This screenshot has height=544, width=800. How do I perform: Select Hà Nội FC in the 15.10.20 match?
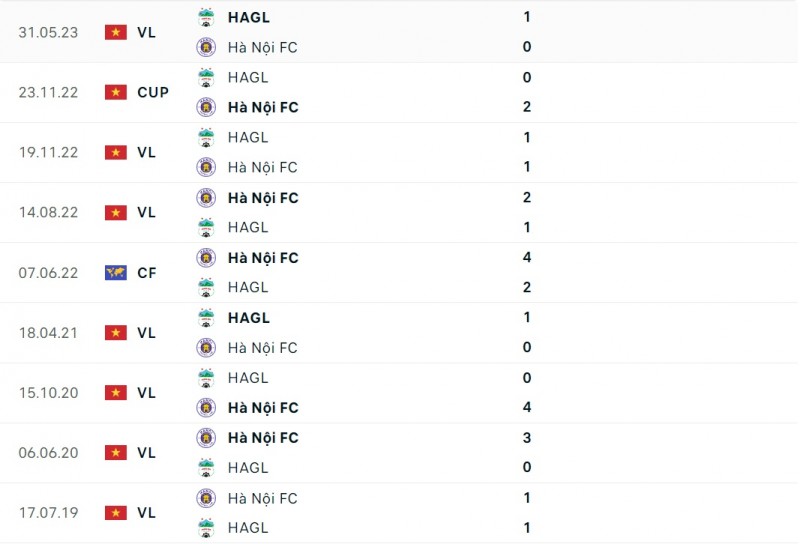[x=262, y=408]
